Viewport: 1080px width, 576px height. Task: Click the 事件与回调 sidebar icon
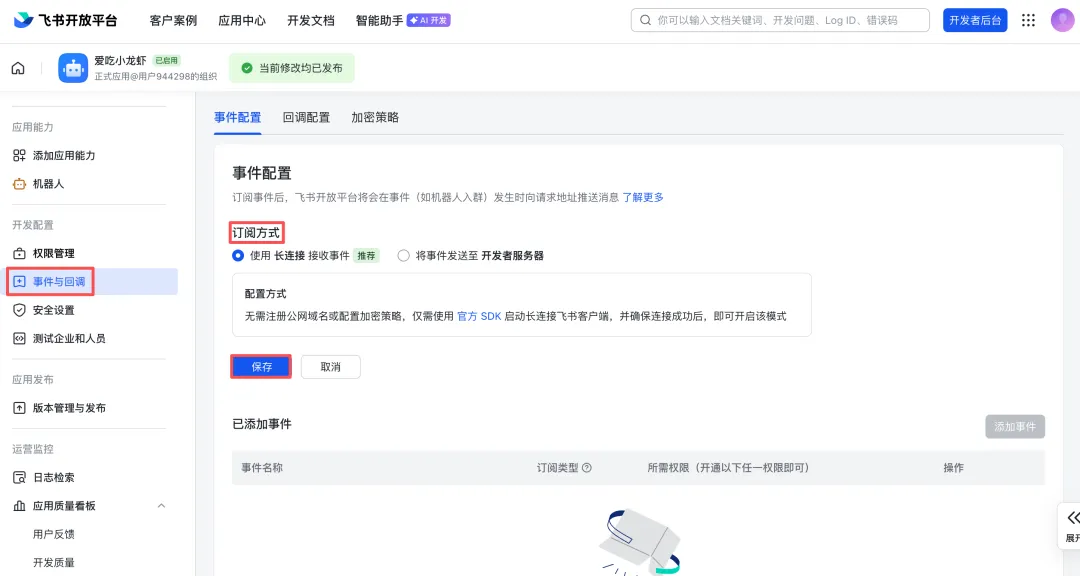pyautogui.click(x=19, y=281)
